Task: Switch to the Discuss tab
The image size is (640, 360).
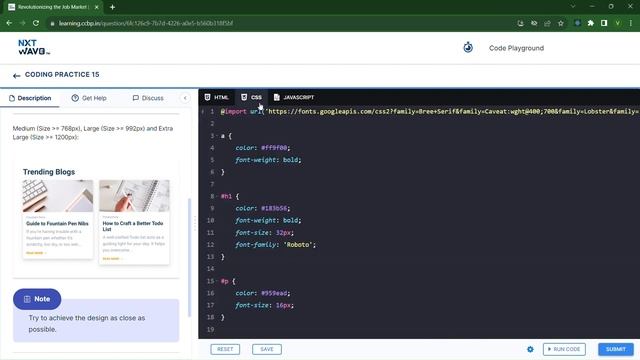Action: [148, 98]
